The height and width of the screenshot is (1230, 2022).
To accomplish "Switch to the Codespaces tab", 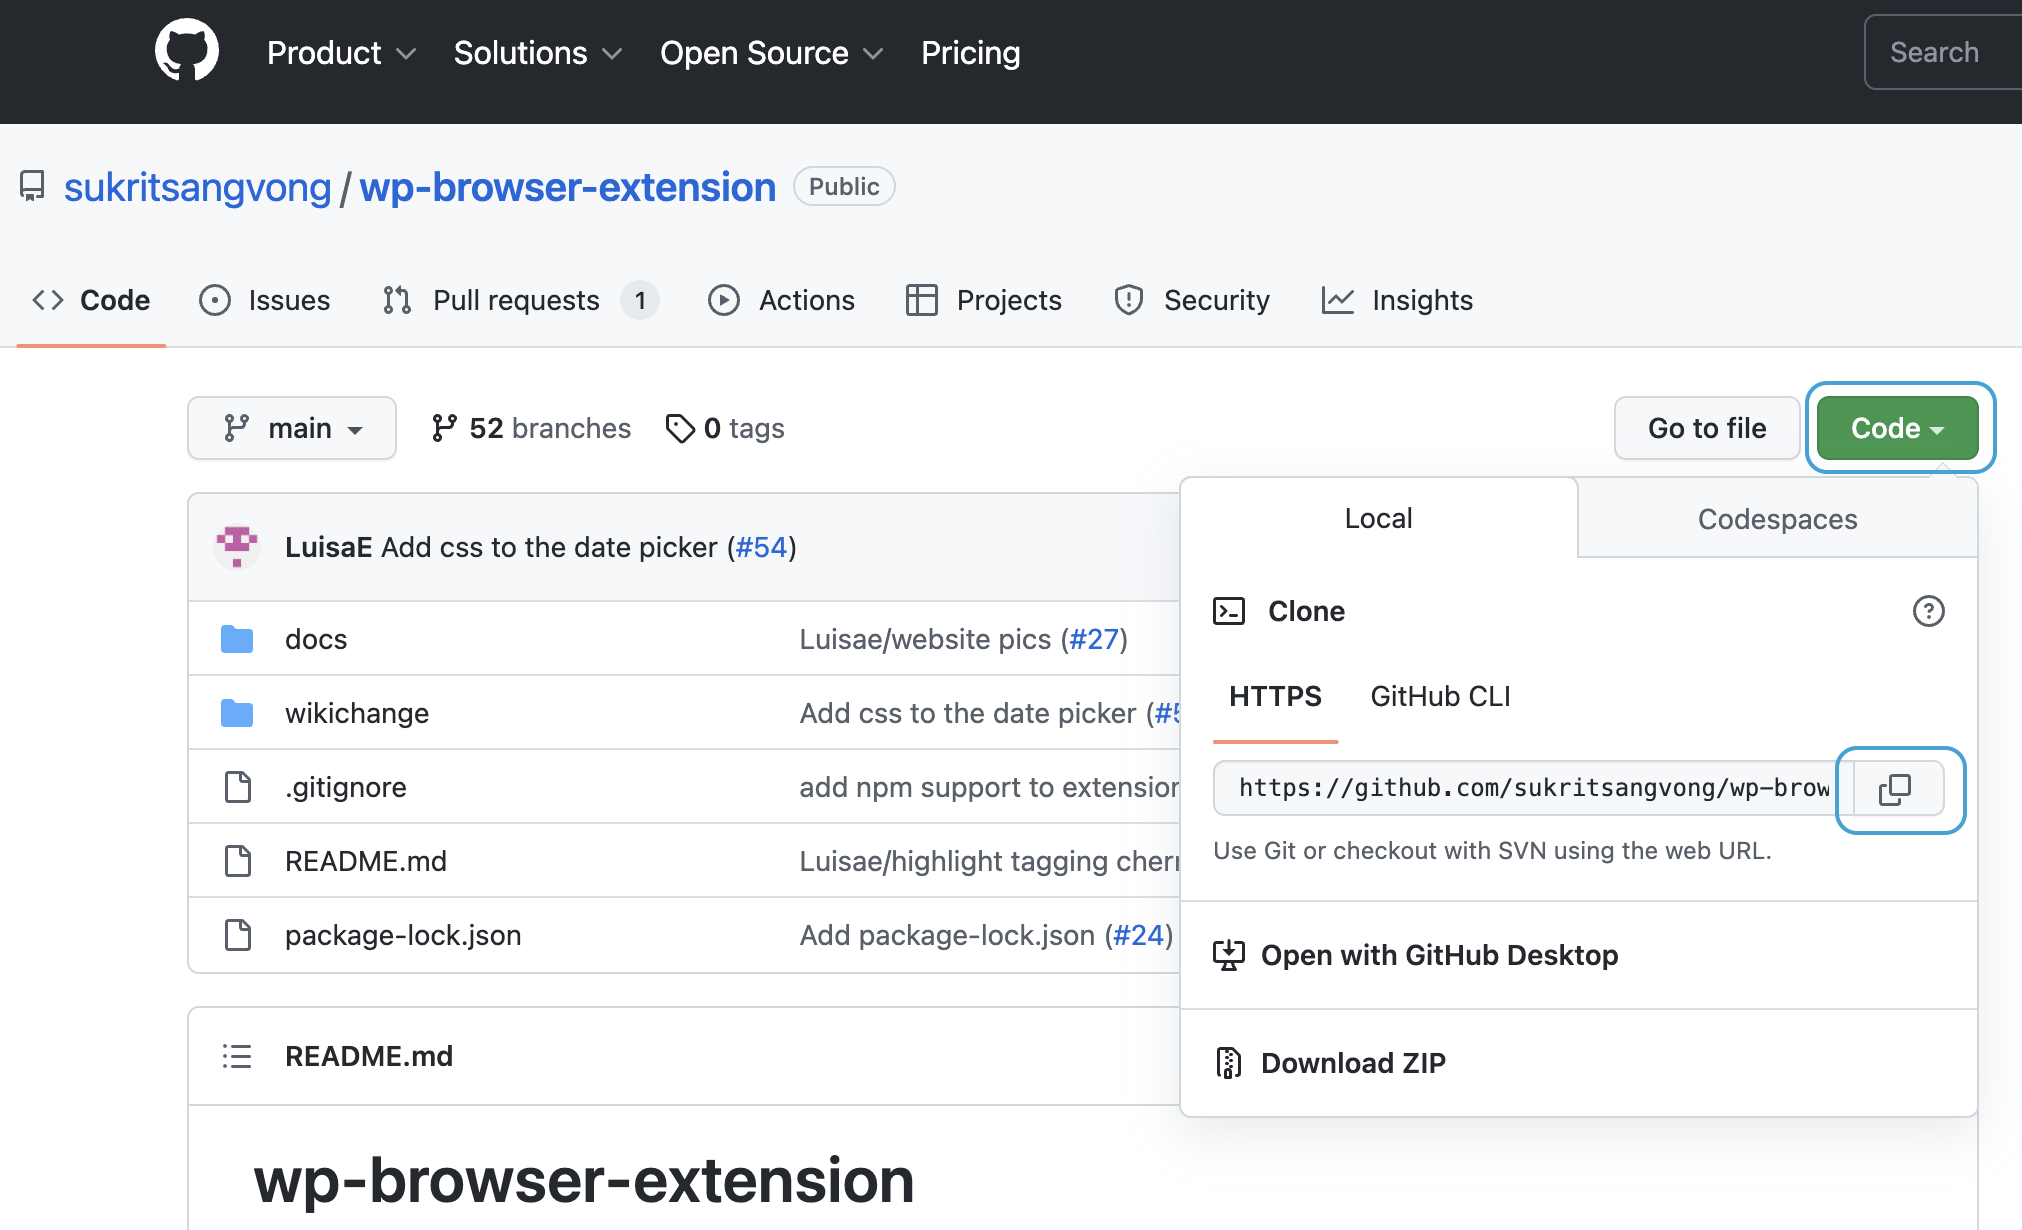I will pos(1777,519).
